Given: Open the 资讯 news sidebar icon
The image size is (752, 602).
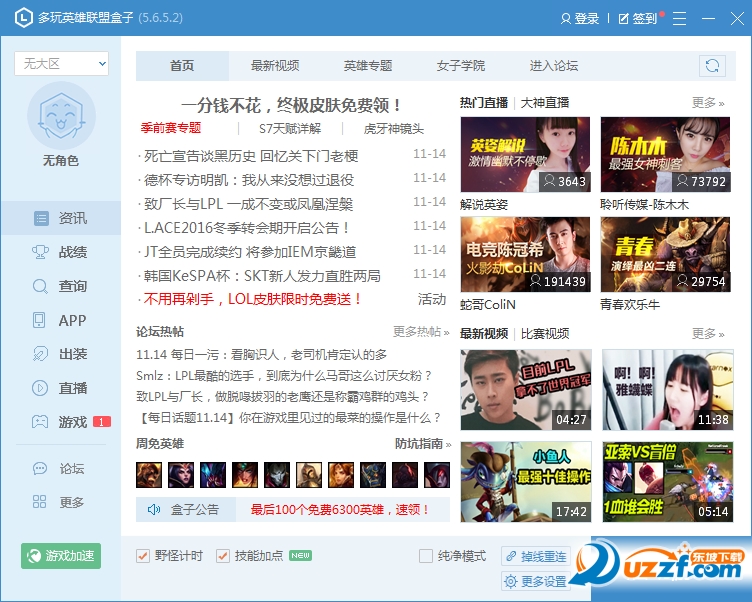Looking at the screenshot, I should [x=41, y=218].
